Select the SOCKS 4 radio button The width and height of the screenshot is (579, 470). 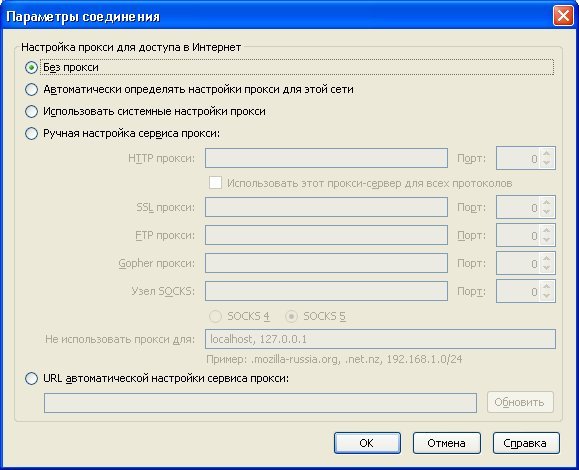215,316
